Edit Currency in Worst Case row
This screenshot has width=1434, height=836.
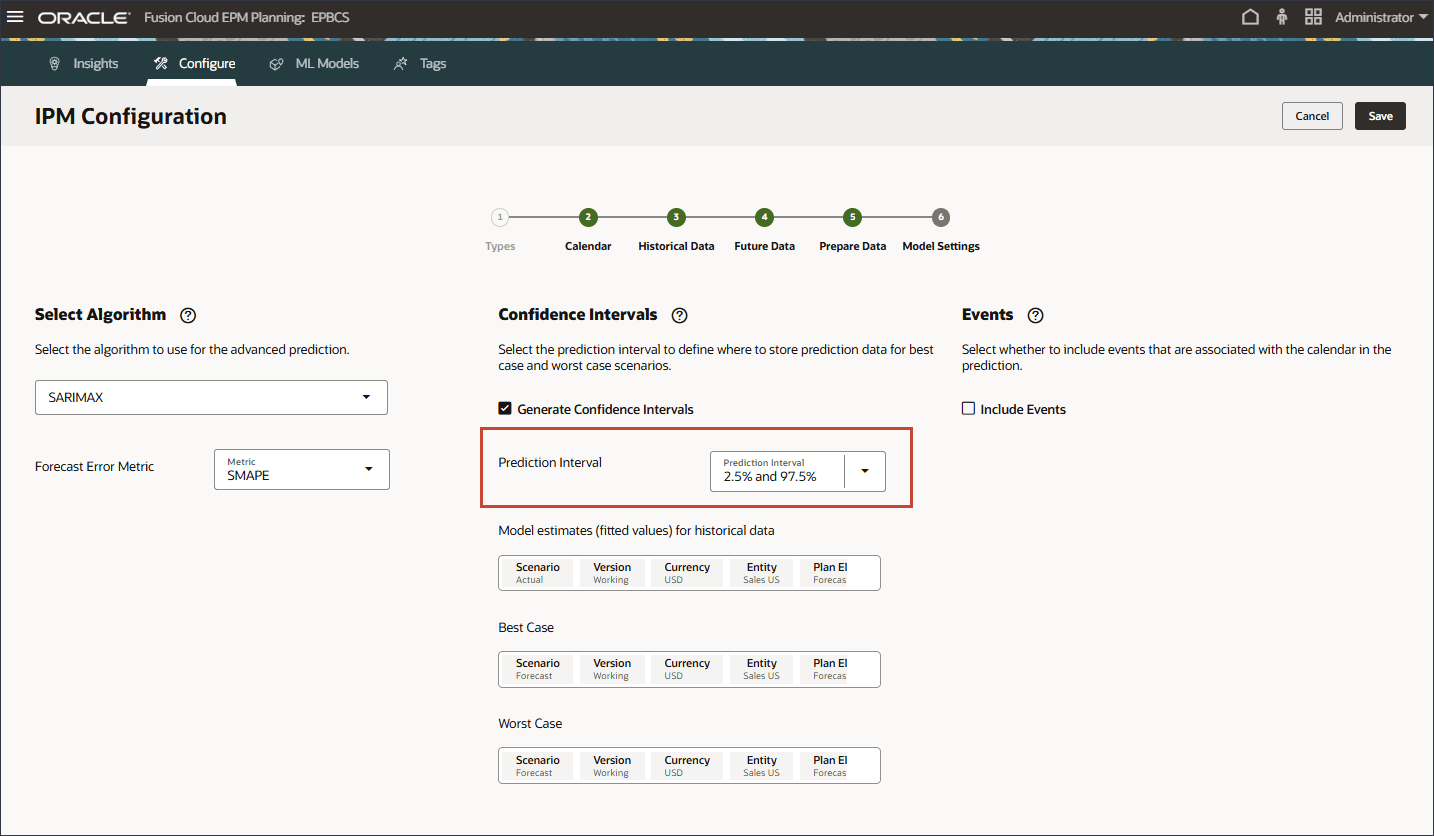[x=687, y=766]
